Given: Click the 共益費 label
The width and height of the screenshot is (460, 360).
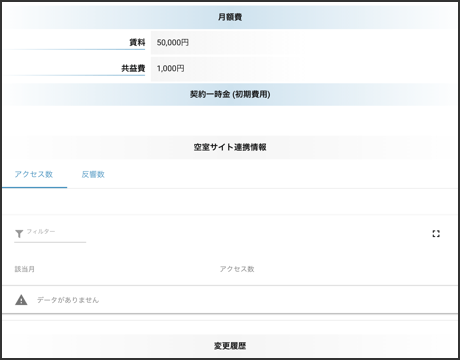Looking at the screenshot, I should [133, 68].
